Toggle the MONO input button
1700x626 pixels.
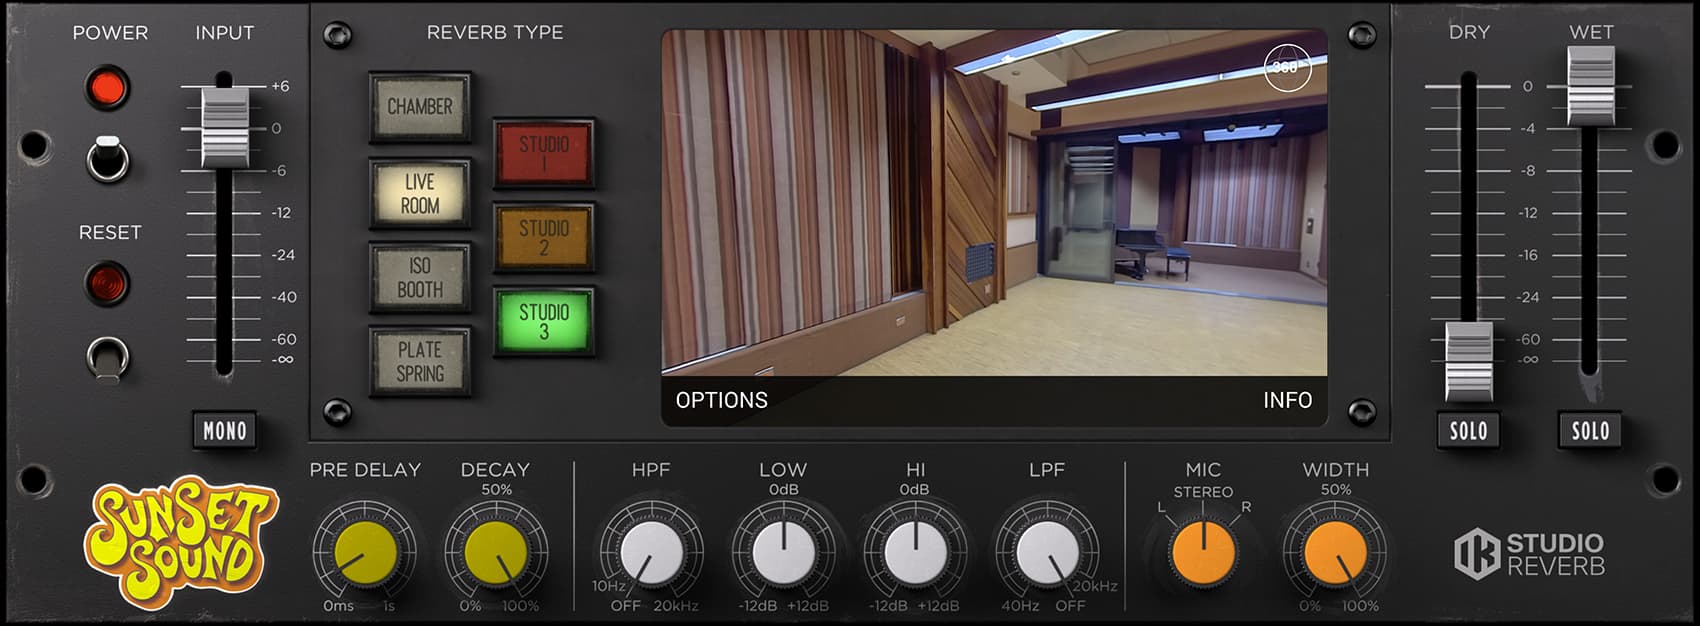[x=225, y=431]
